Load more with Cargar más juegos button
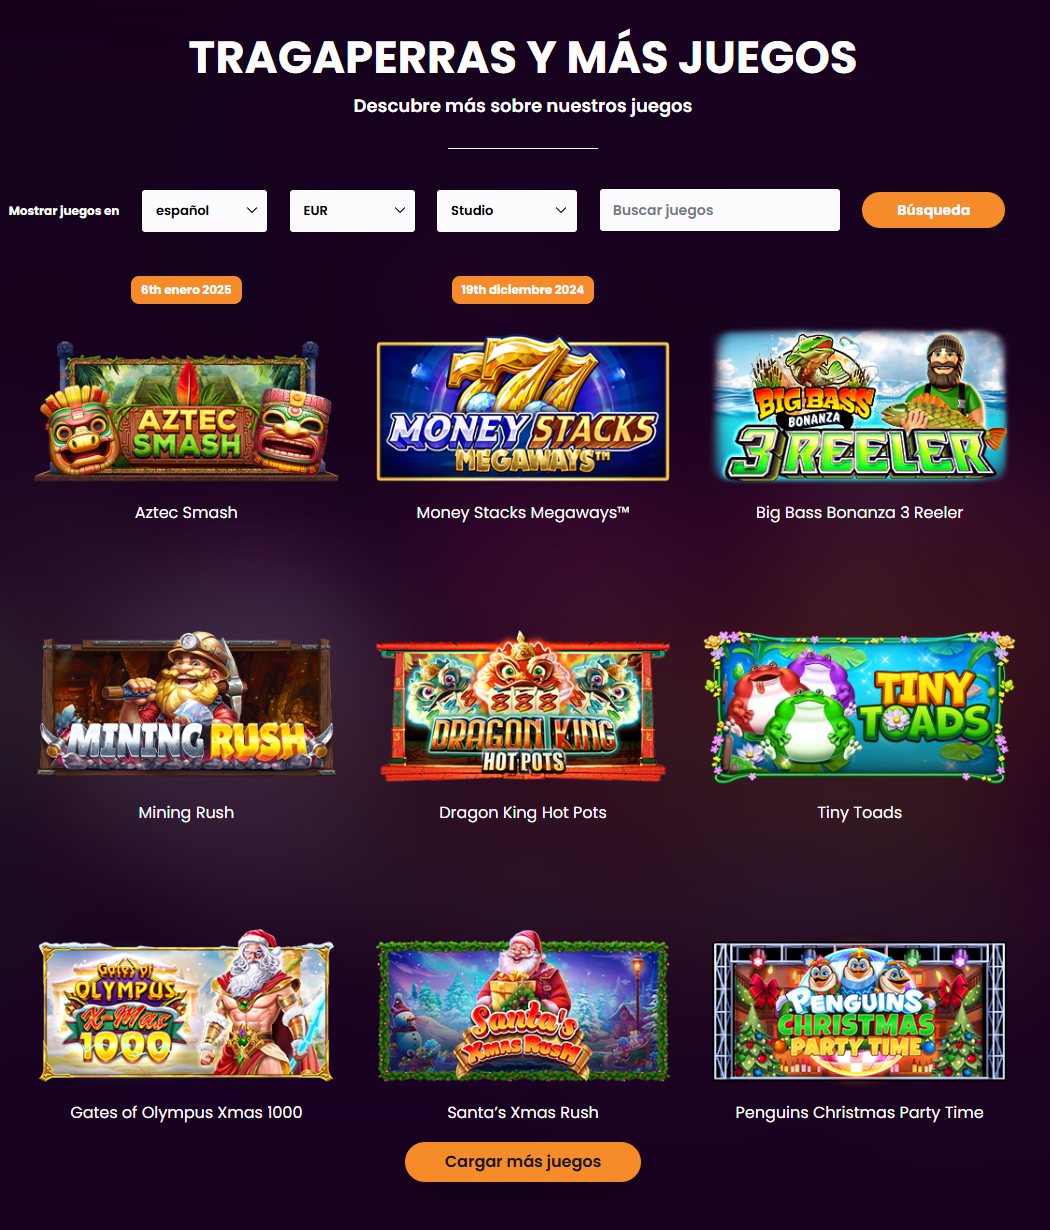Screen dimensions: 1050x1230 coord(523,1162)
